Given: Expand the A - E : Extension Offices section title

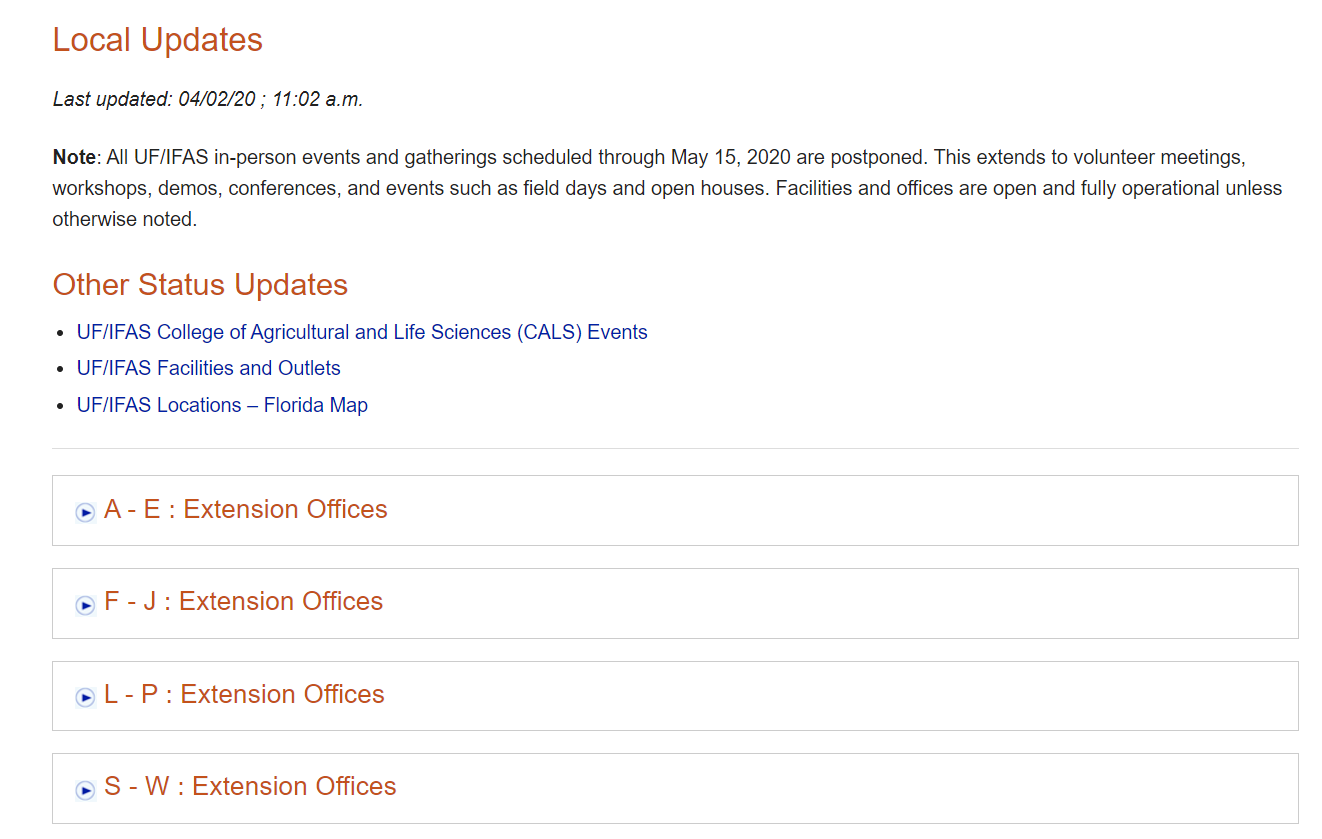Looking at the screenshot, I should click(x=245, y=509).
